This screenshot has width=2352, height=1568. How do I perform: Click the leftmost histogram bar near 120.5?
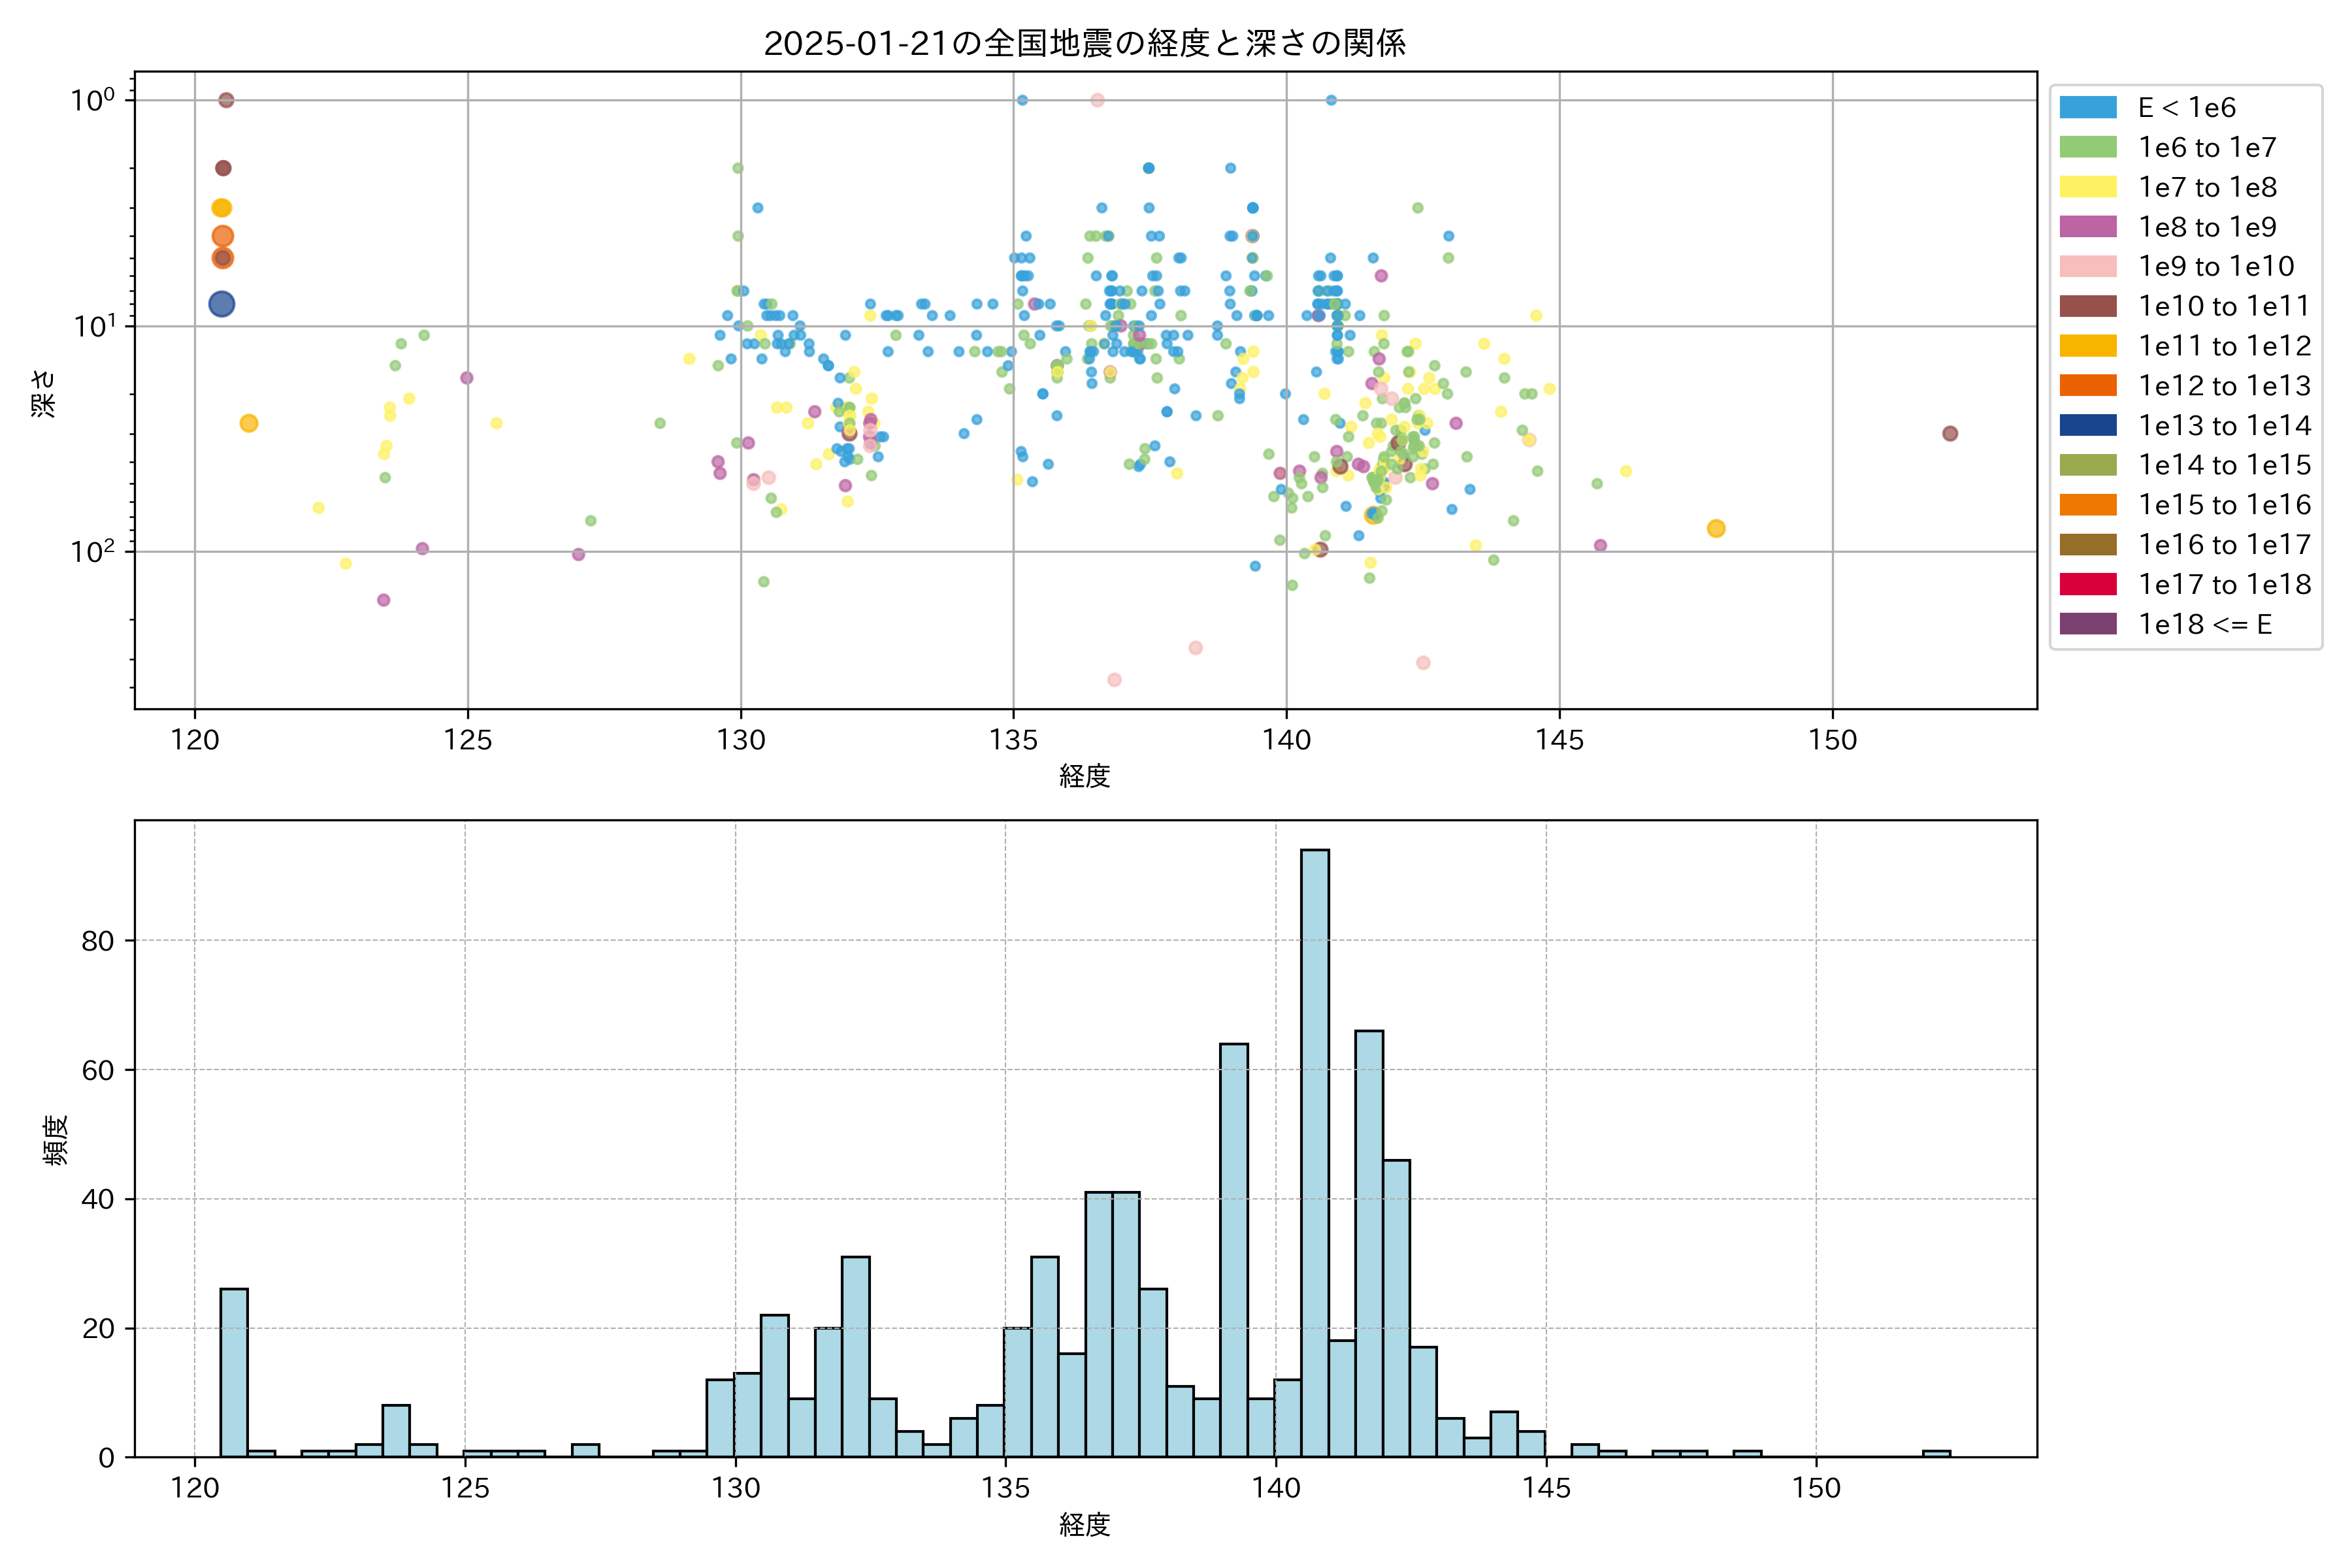(x=234, y=1372)
